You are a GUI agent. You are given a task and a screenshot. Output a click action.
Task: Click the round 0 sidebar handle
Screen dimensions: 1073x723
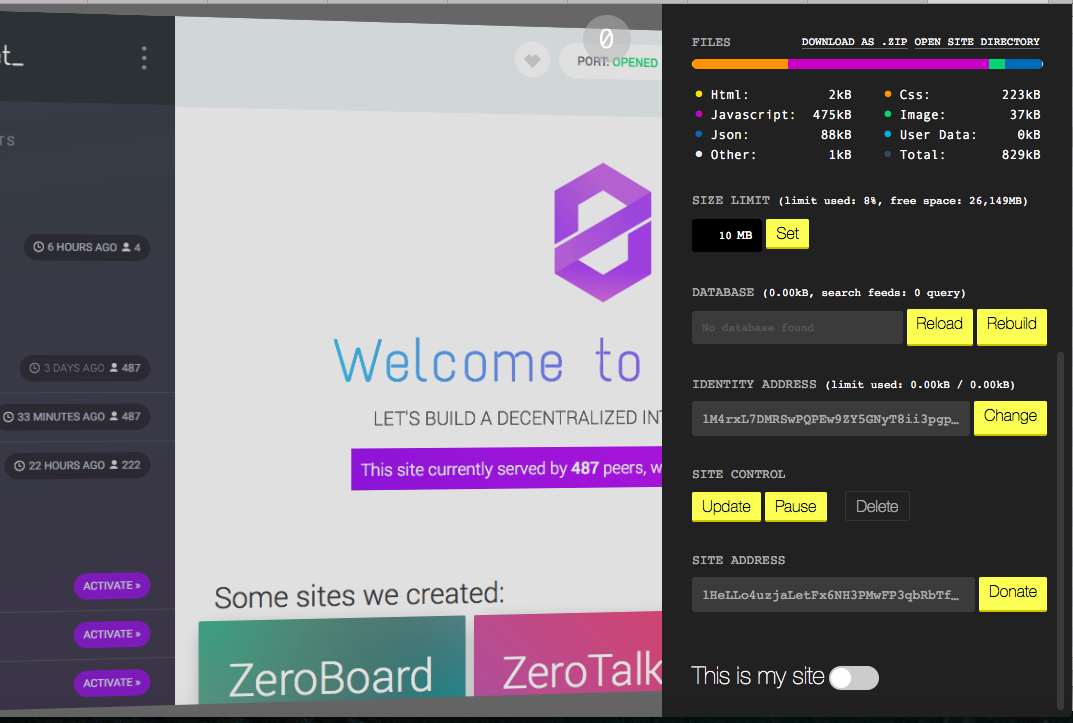[x=606, y=38]
